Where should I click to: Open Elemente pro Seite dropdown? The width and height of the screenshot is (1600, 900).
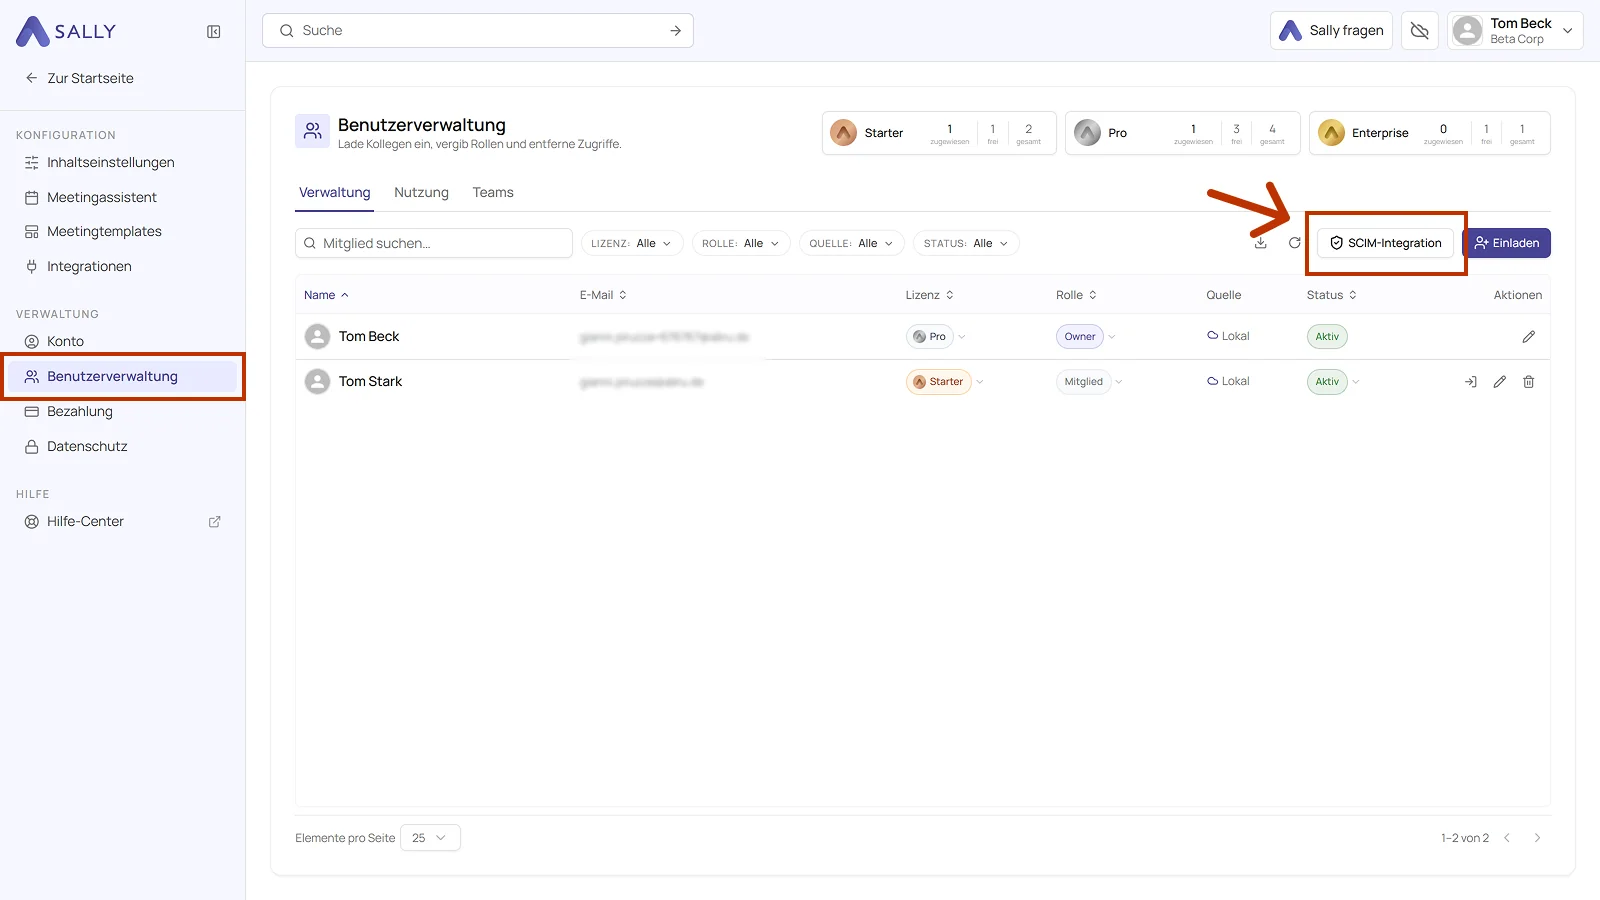coord(430,838)
